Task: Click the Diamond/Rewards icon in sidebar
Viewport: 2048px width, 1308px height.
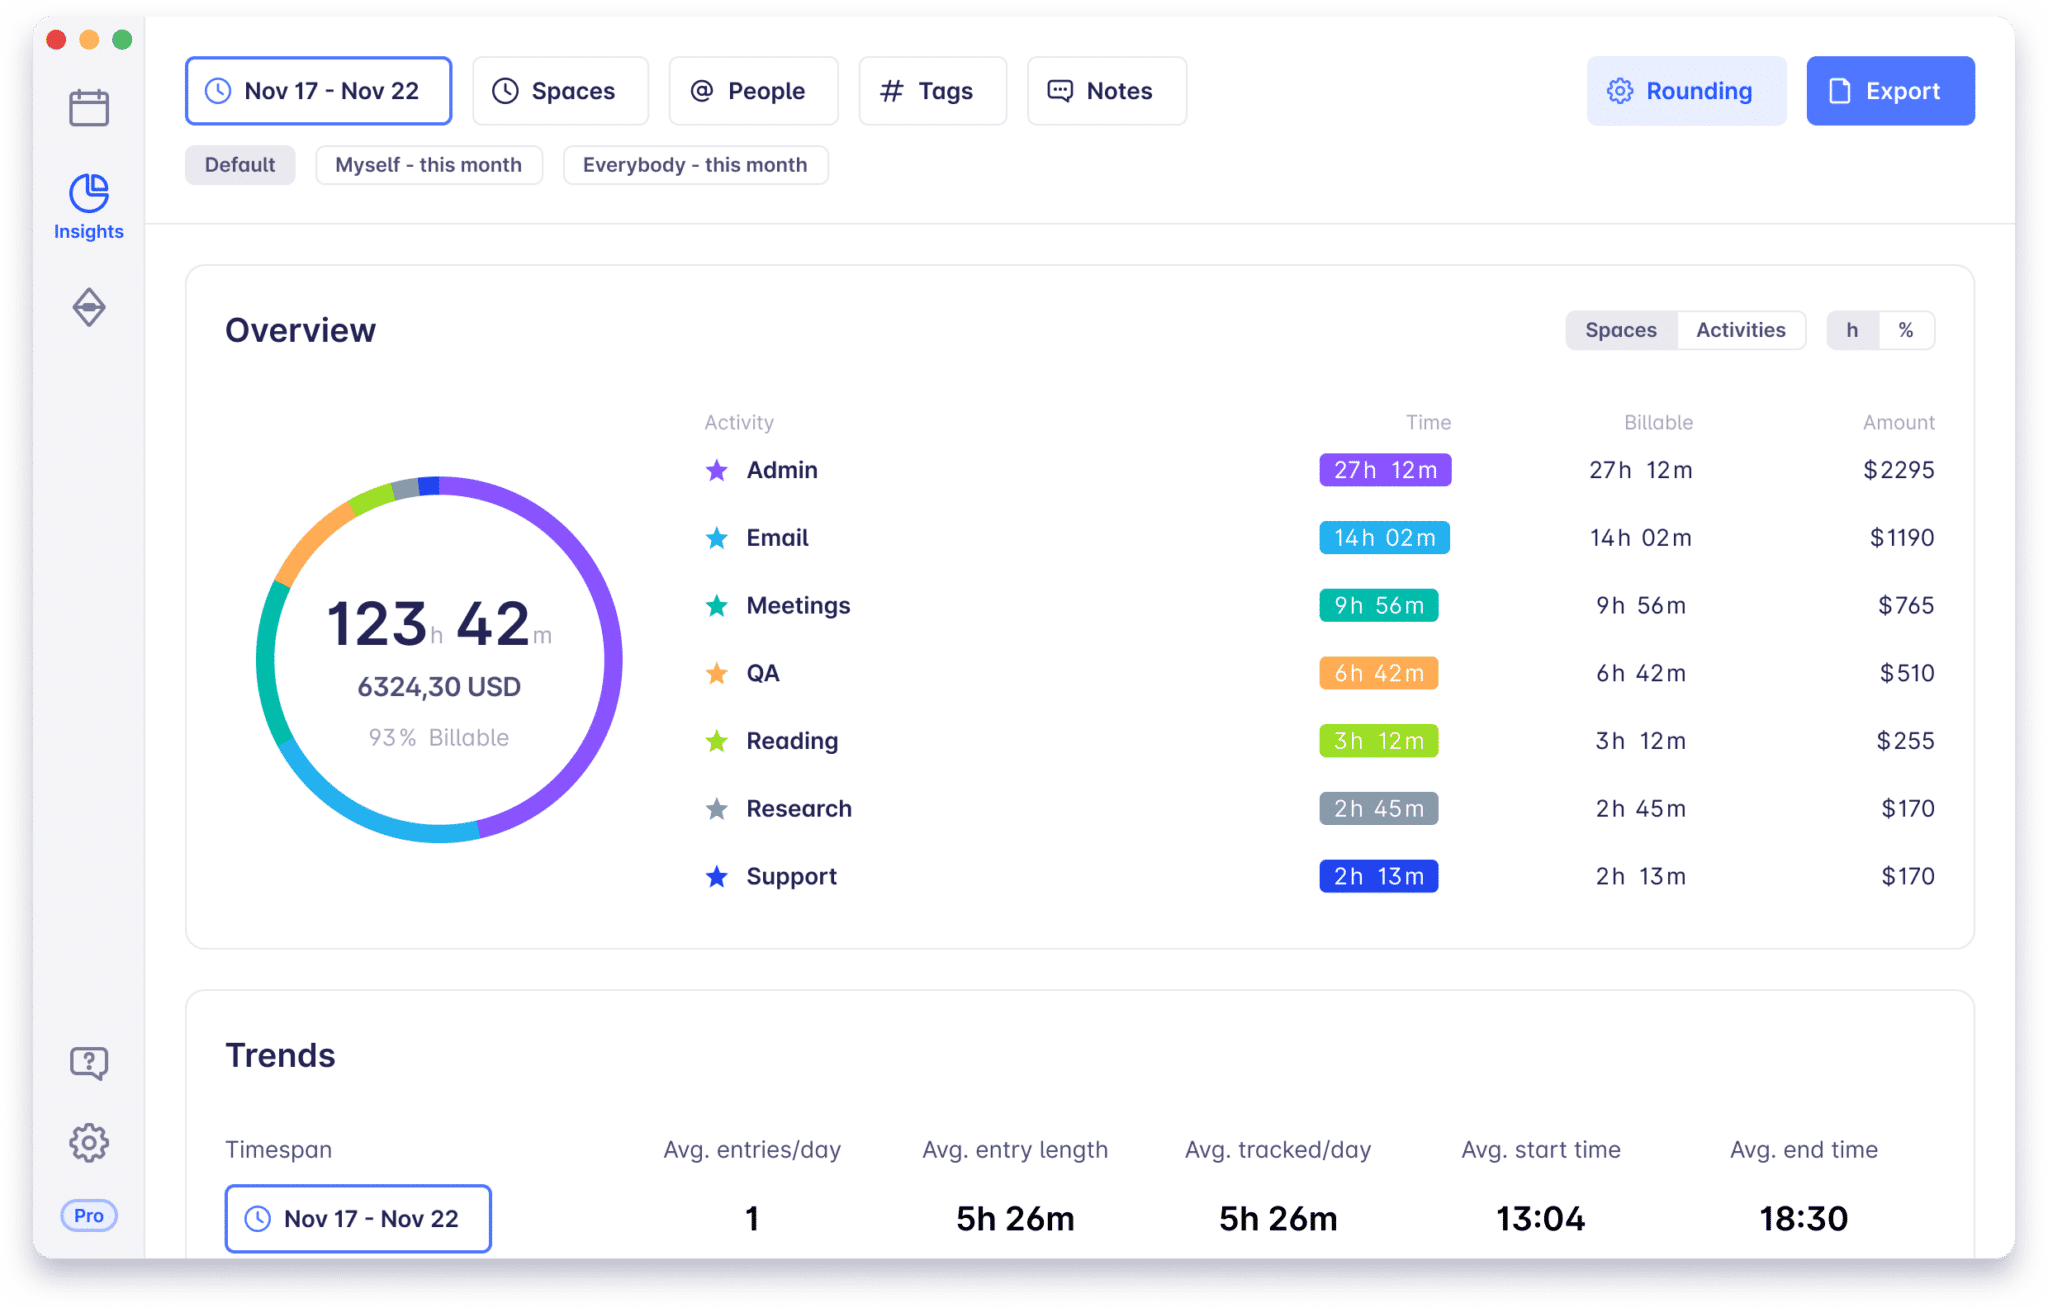Action: pyautogui.click(x=87, y=306)
